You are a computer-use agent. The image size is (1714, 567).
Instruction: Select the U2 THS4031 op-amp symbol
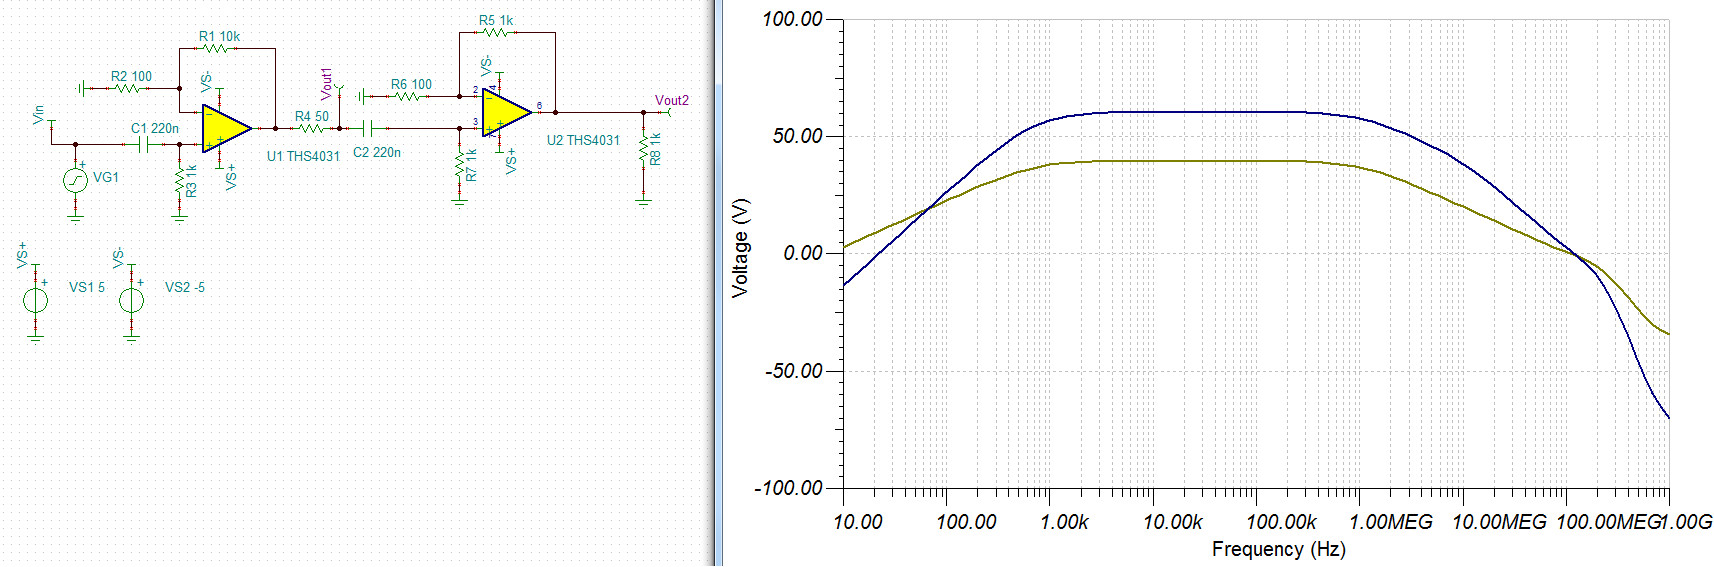(506, 112)
